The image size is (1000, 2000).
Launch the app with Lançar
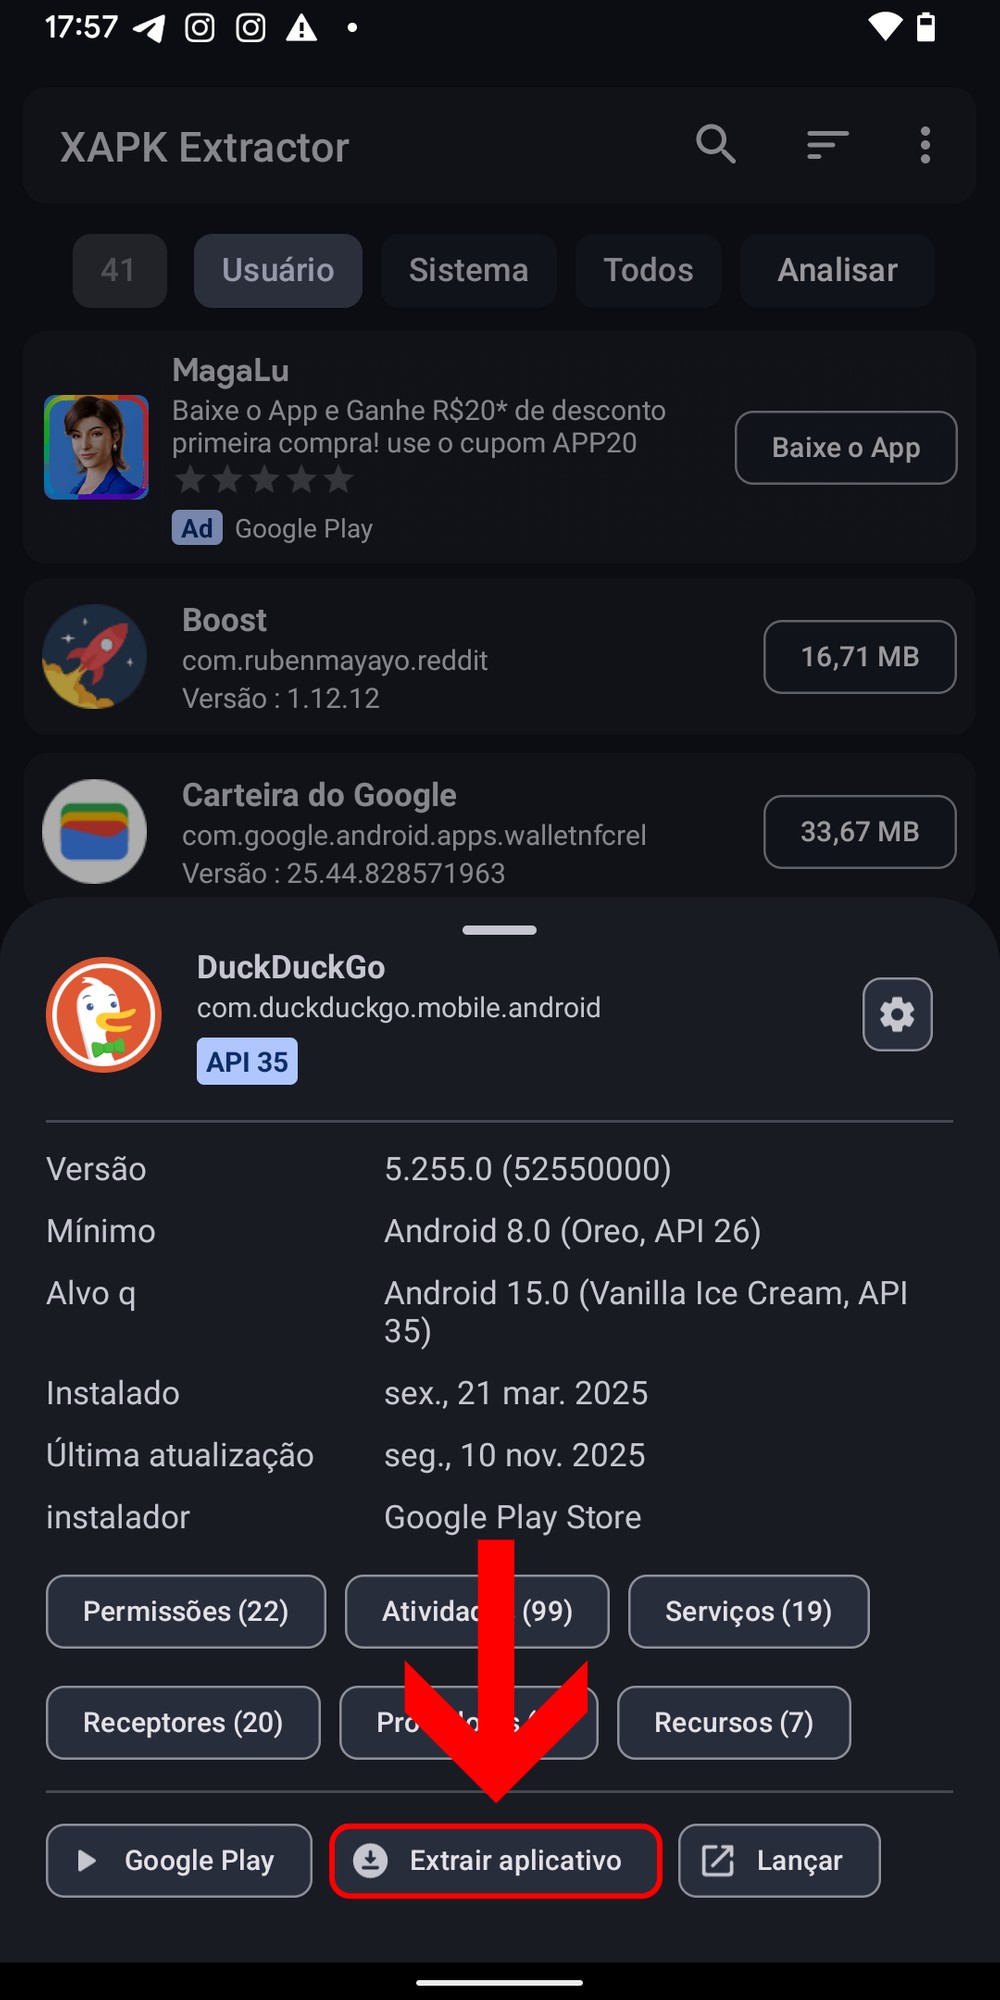779,1860
